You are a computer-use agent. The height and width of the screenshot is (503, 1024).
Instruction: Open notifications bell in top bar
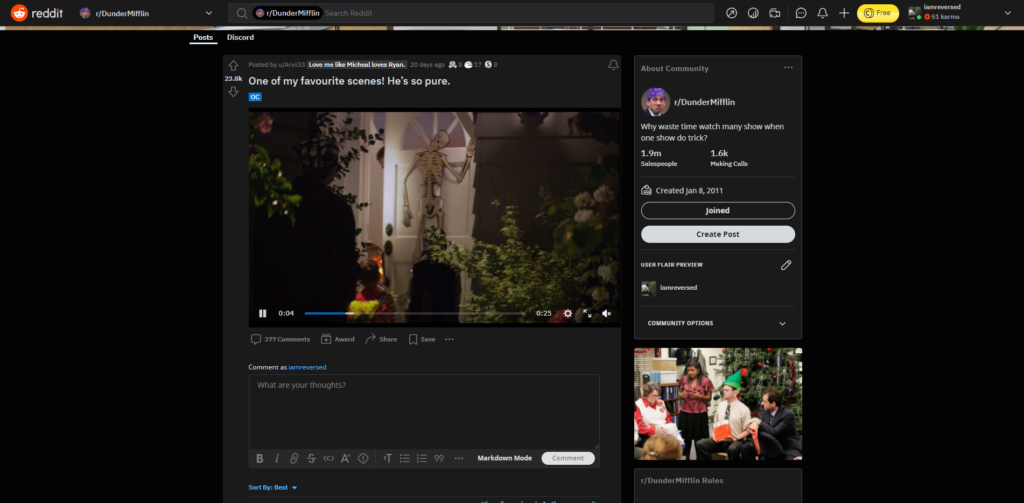click(x=822, y=13)
